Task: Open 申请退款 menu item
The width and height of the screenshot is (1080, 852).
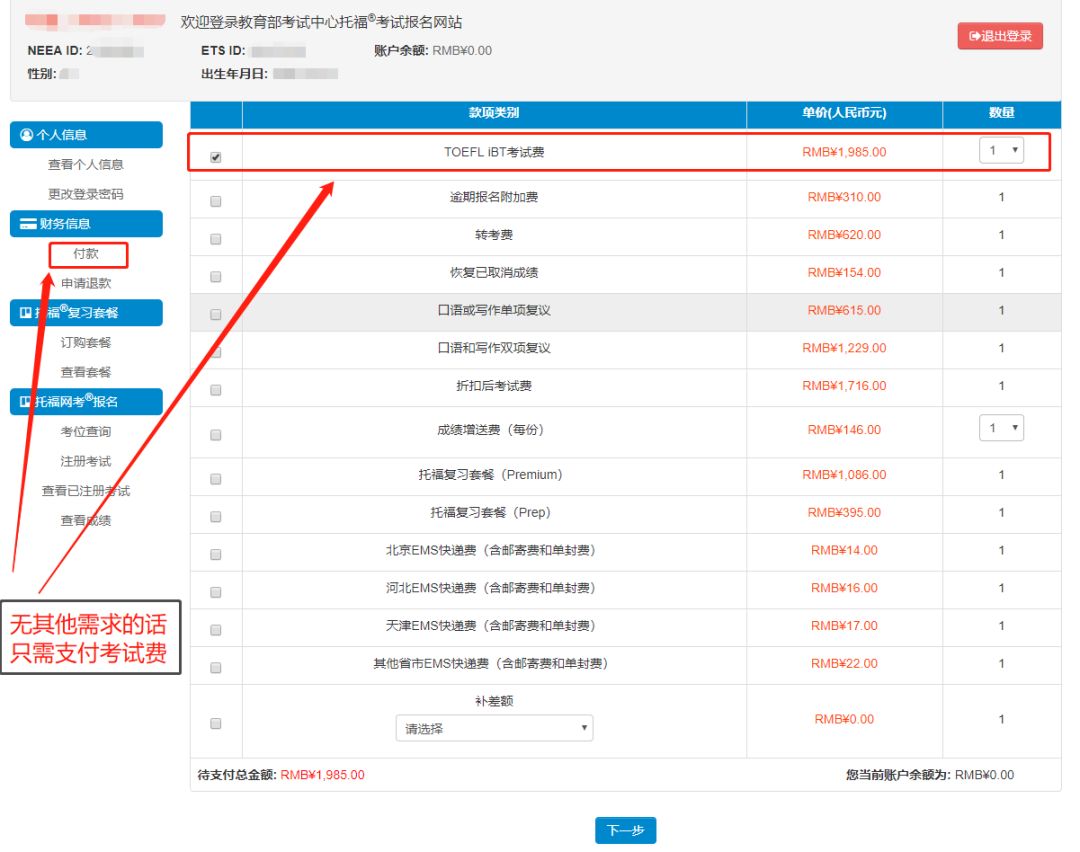Action: tap(86, 284)
